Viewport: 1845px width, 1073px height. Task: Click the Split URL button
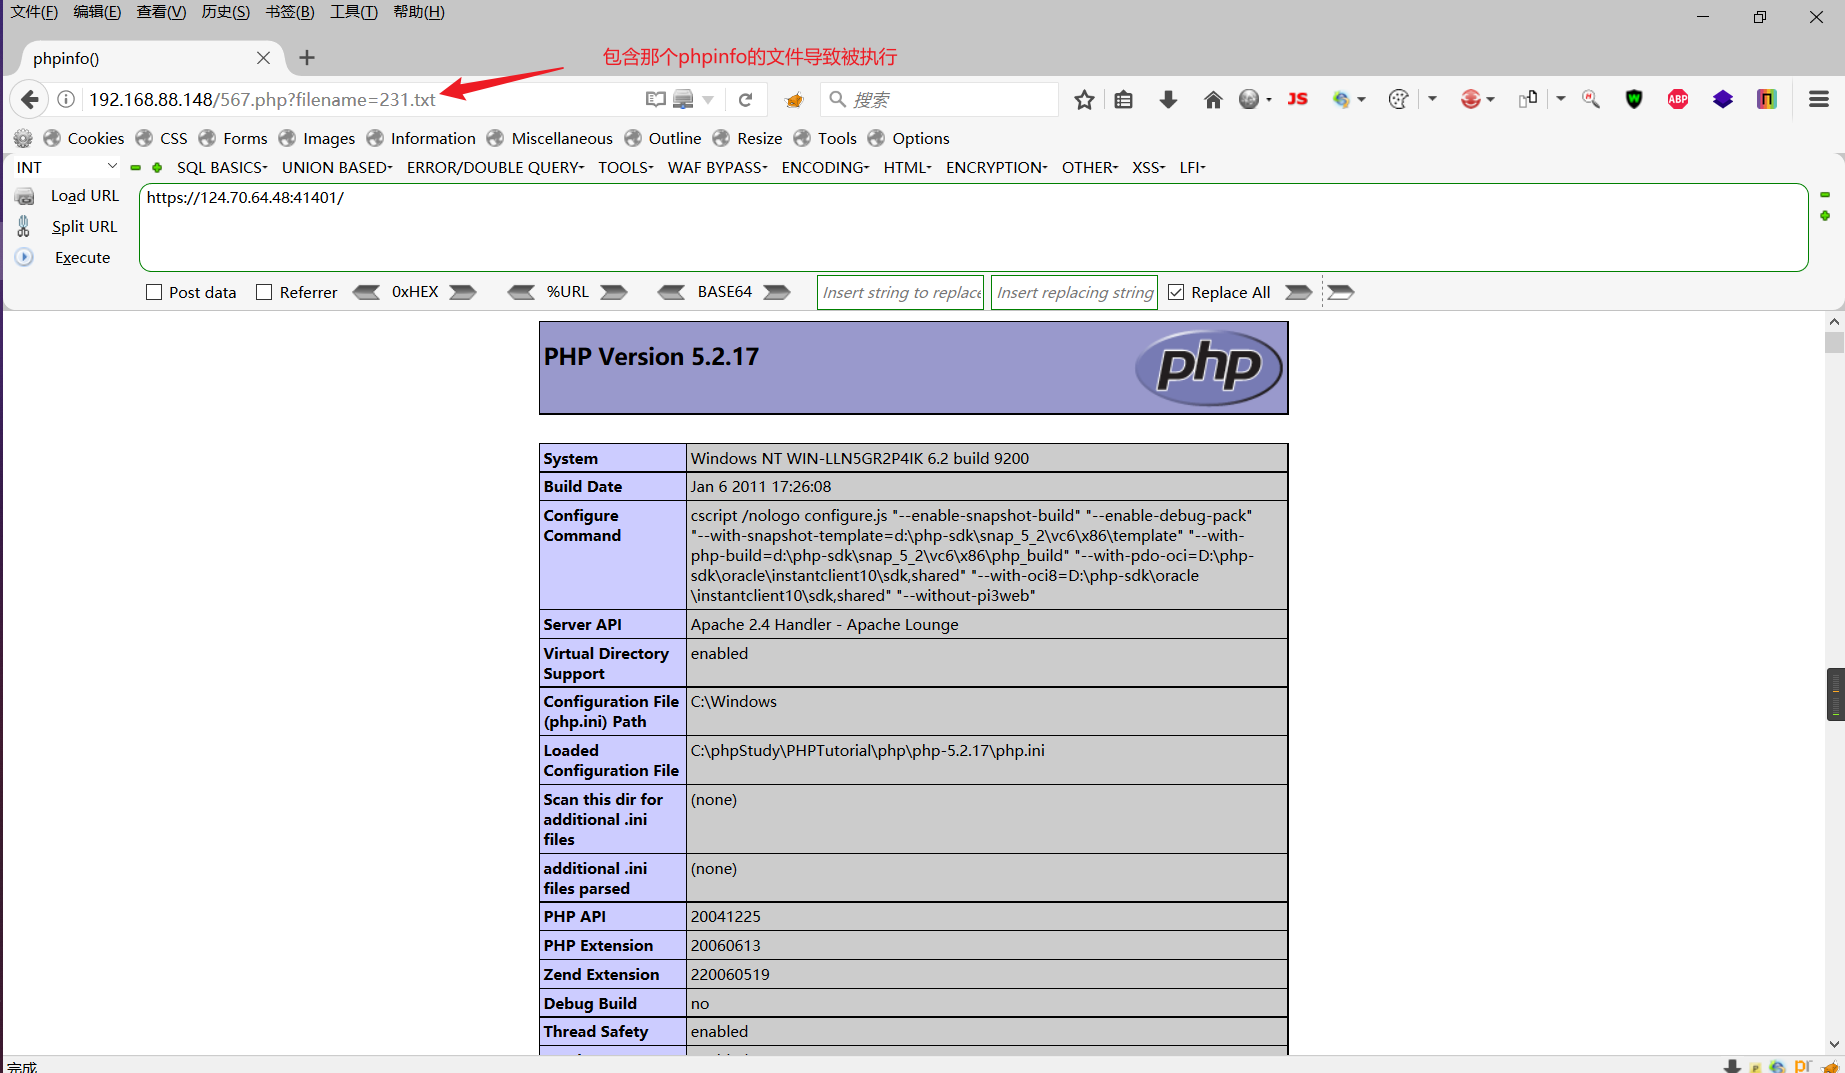85,227
